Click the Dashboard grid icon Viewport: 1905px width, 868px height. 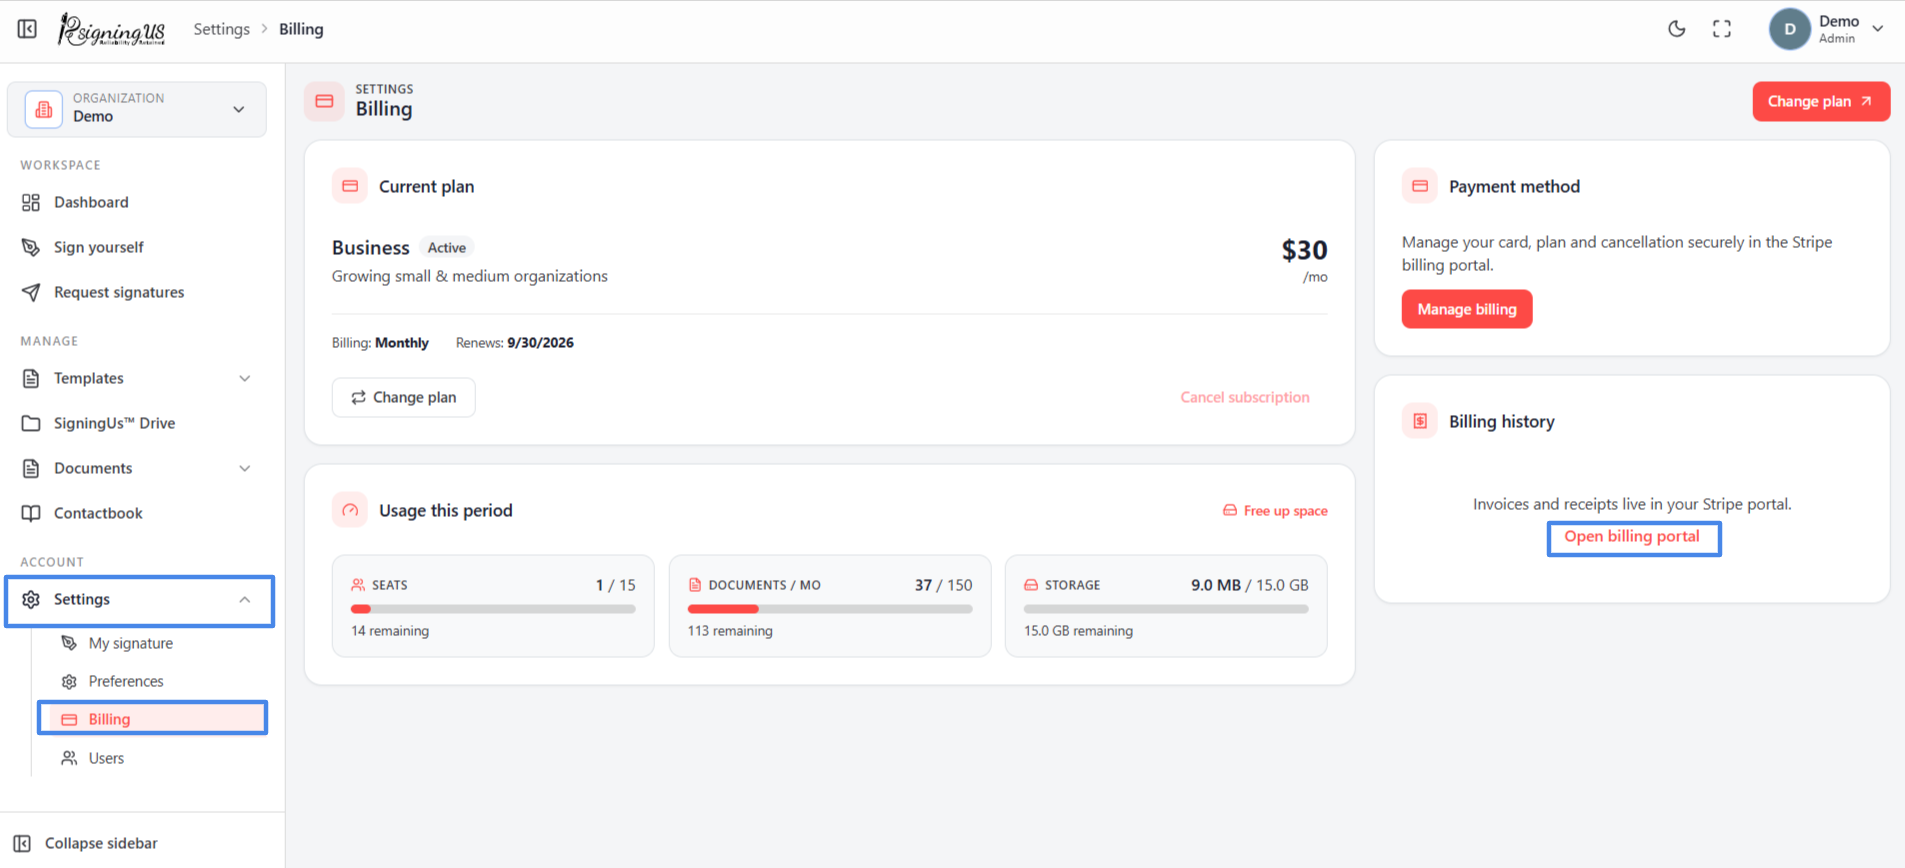(31, 202)
